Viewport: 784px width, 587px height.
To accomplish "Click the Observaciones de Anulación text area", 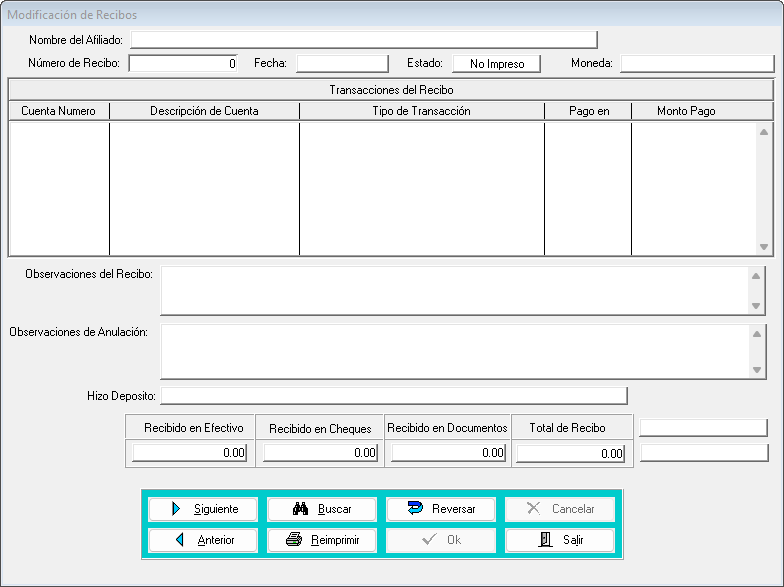I will click(x=455, y=351).
